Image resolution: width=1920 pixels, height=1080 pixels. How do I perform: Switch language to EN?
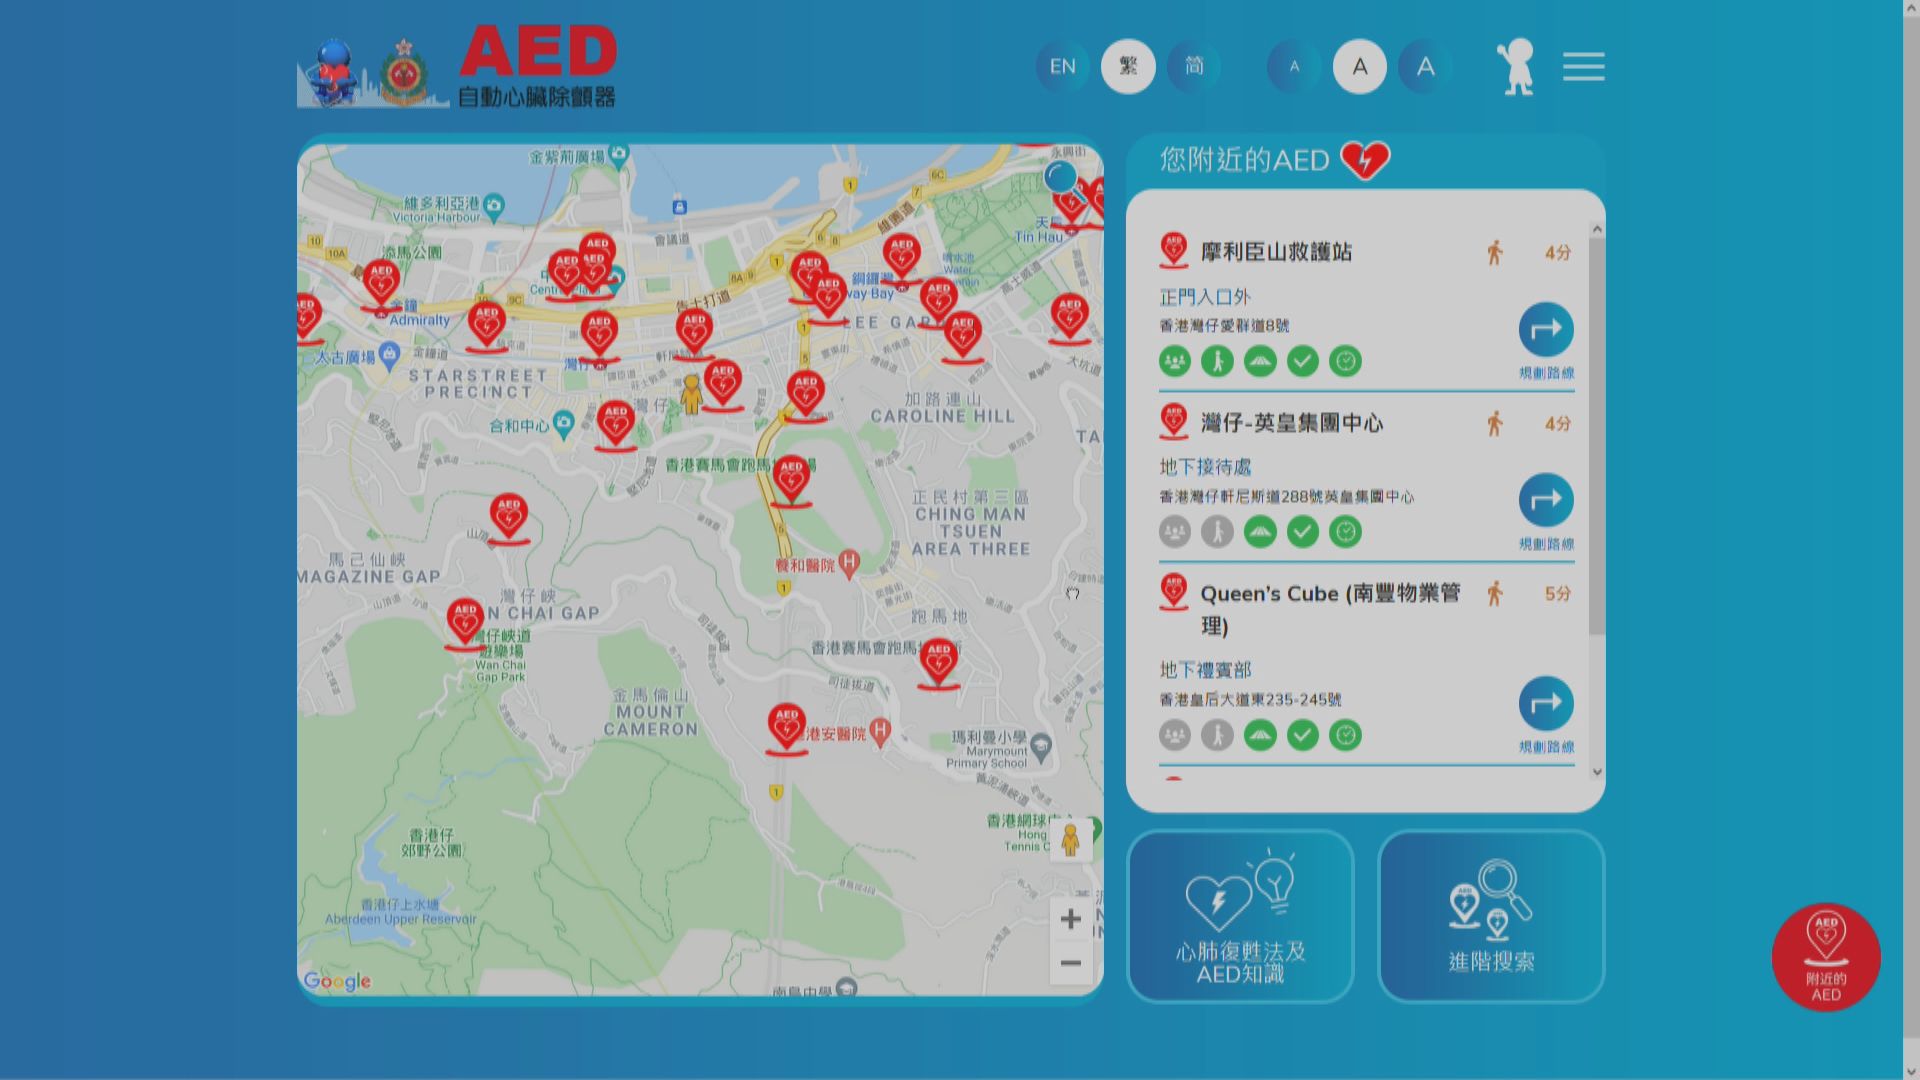pyautogui.click(x=1062, y=67)
